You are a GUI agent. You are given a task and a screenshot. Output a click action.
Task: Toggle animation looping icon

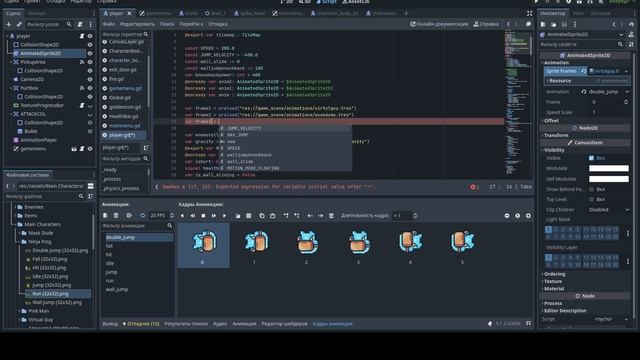(x=142, y=216)
